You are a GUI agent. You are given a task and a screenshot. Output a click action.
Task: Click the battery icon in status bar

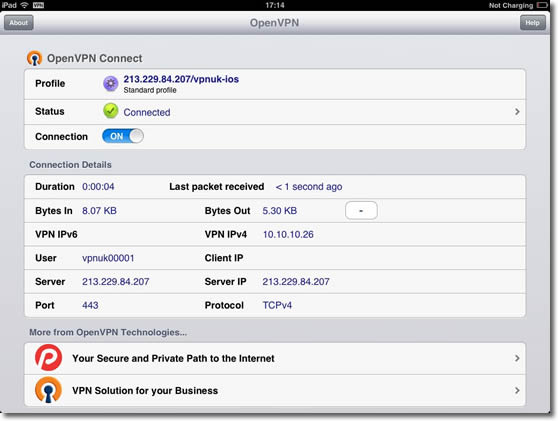pyautogui.click(x=542, y=5)
